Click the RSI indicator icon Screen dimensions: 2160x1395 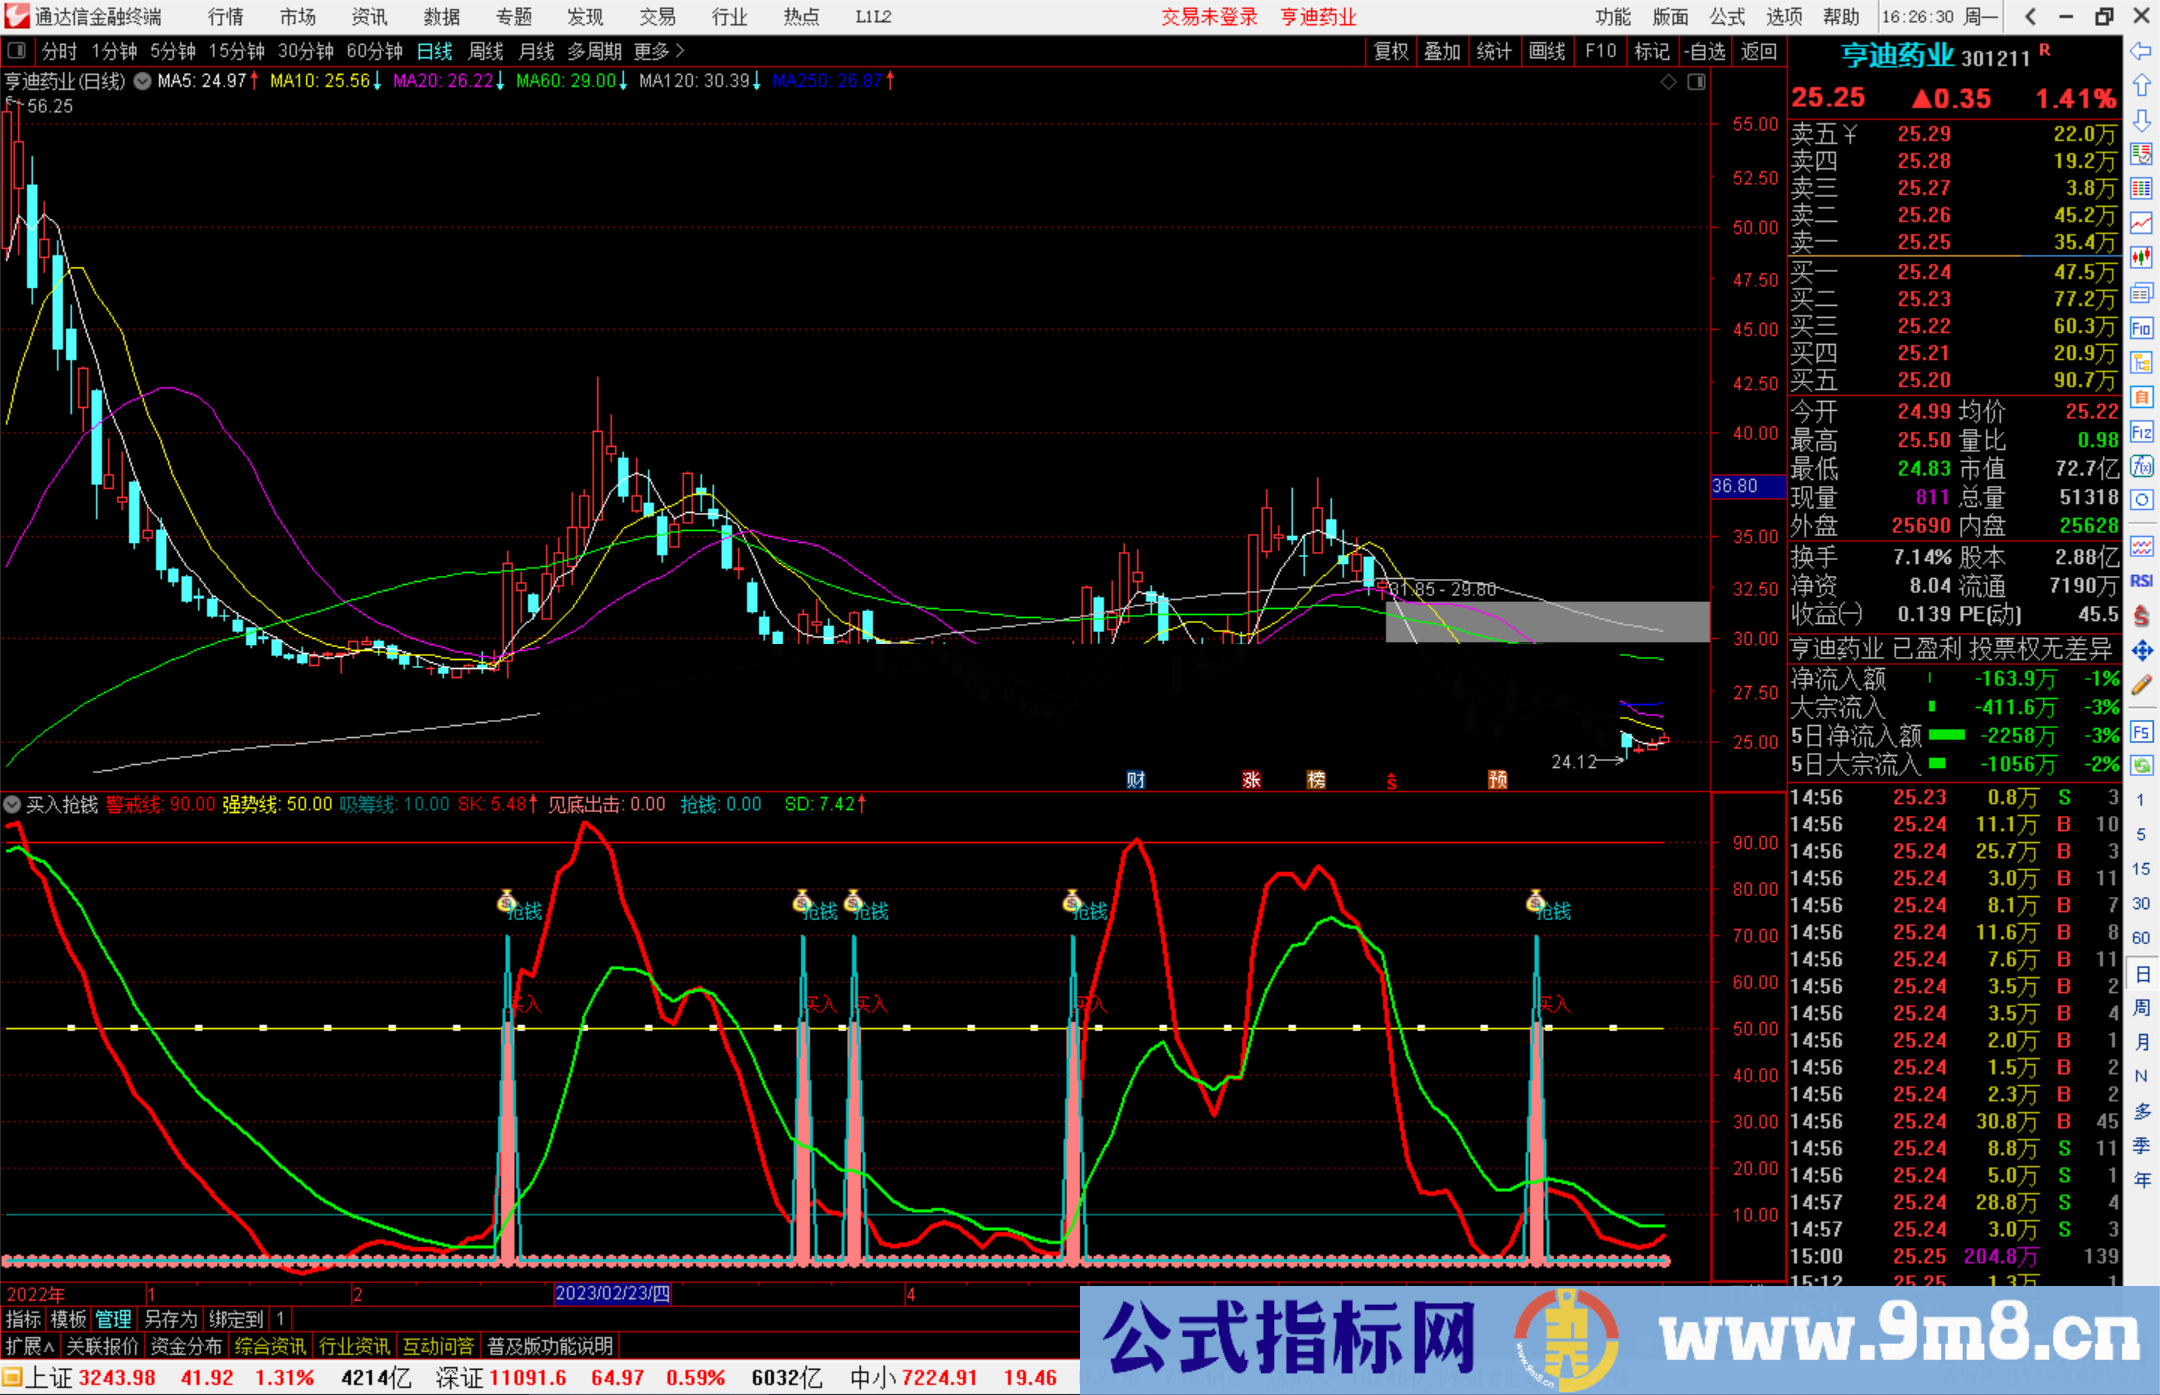tap(2141, 581)
